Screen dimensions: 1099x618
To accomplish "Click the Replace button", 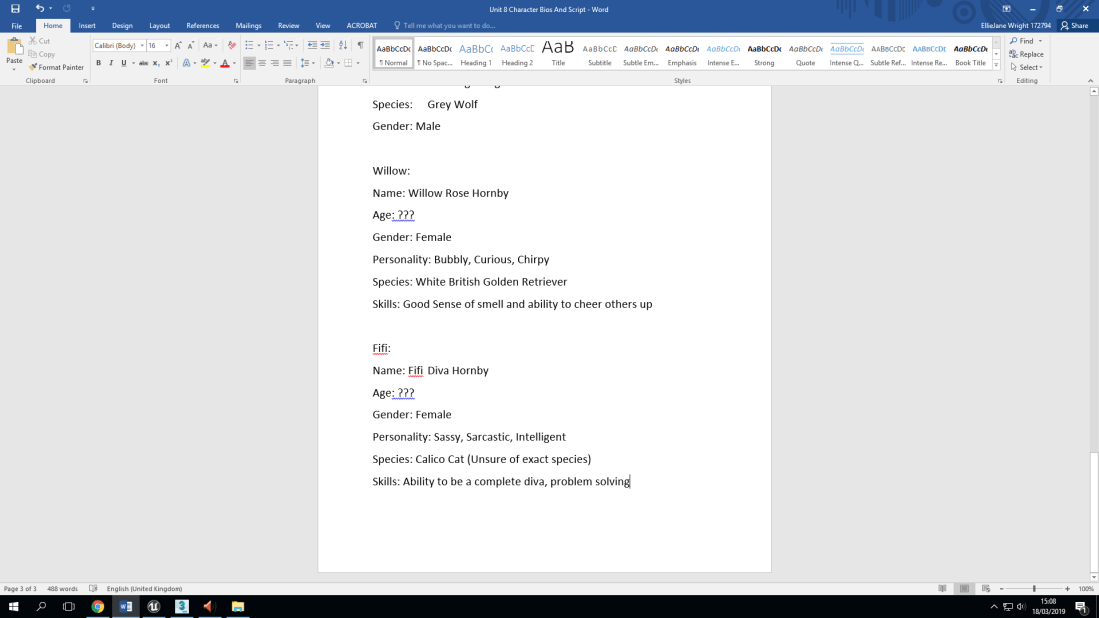I will pos(1027,54).
